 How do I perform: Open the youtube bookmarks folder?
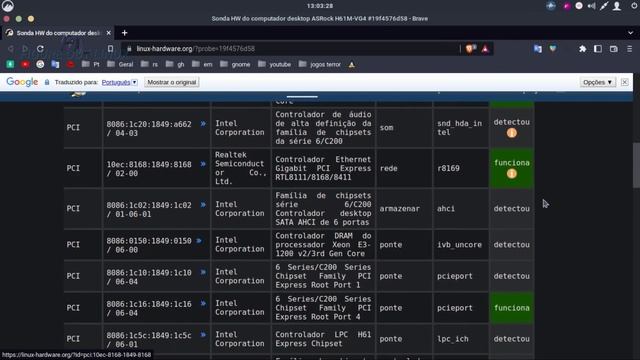[275, 64]
